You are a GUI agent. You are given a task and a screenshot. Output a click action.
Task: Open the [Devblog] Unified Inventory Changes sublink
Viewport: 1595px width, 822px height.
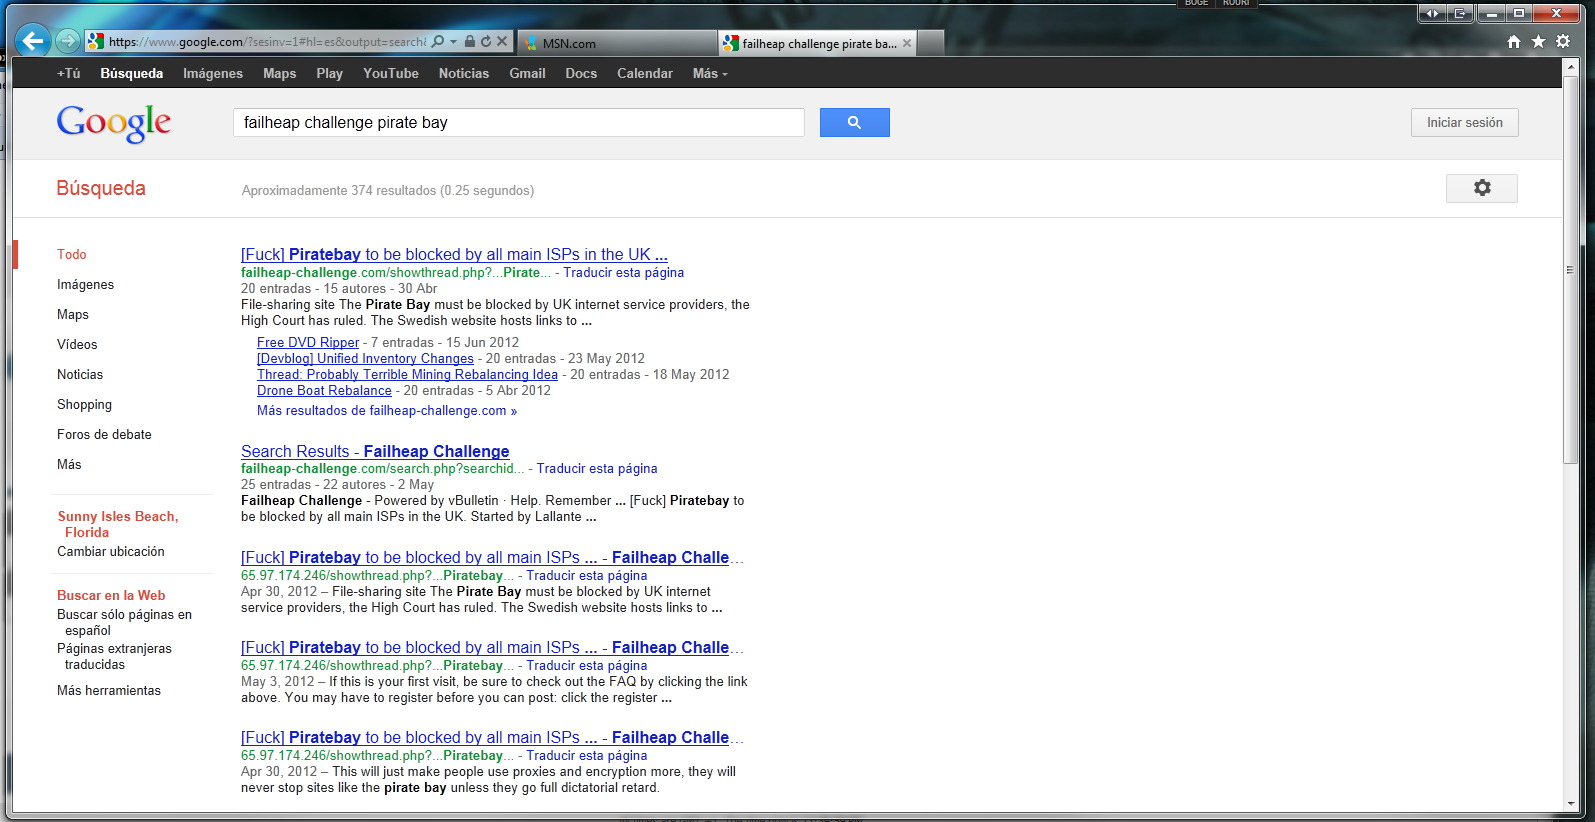pos(365,358)
